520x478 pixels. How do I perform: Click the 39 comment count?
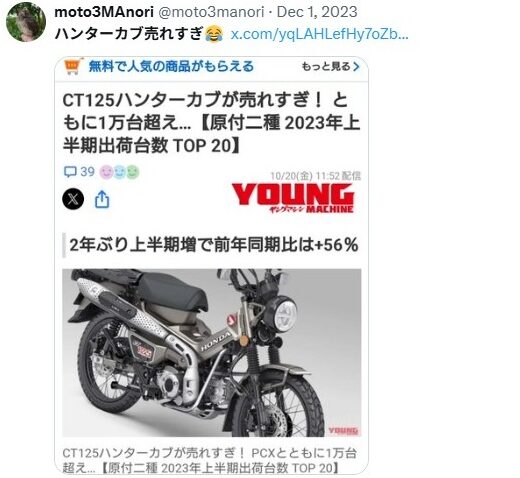pyautogui.click(x=87, y=172)
